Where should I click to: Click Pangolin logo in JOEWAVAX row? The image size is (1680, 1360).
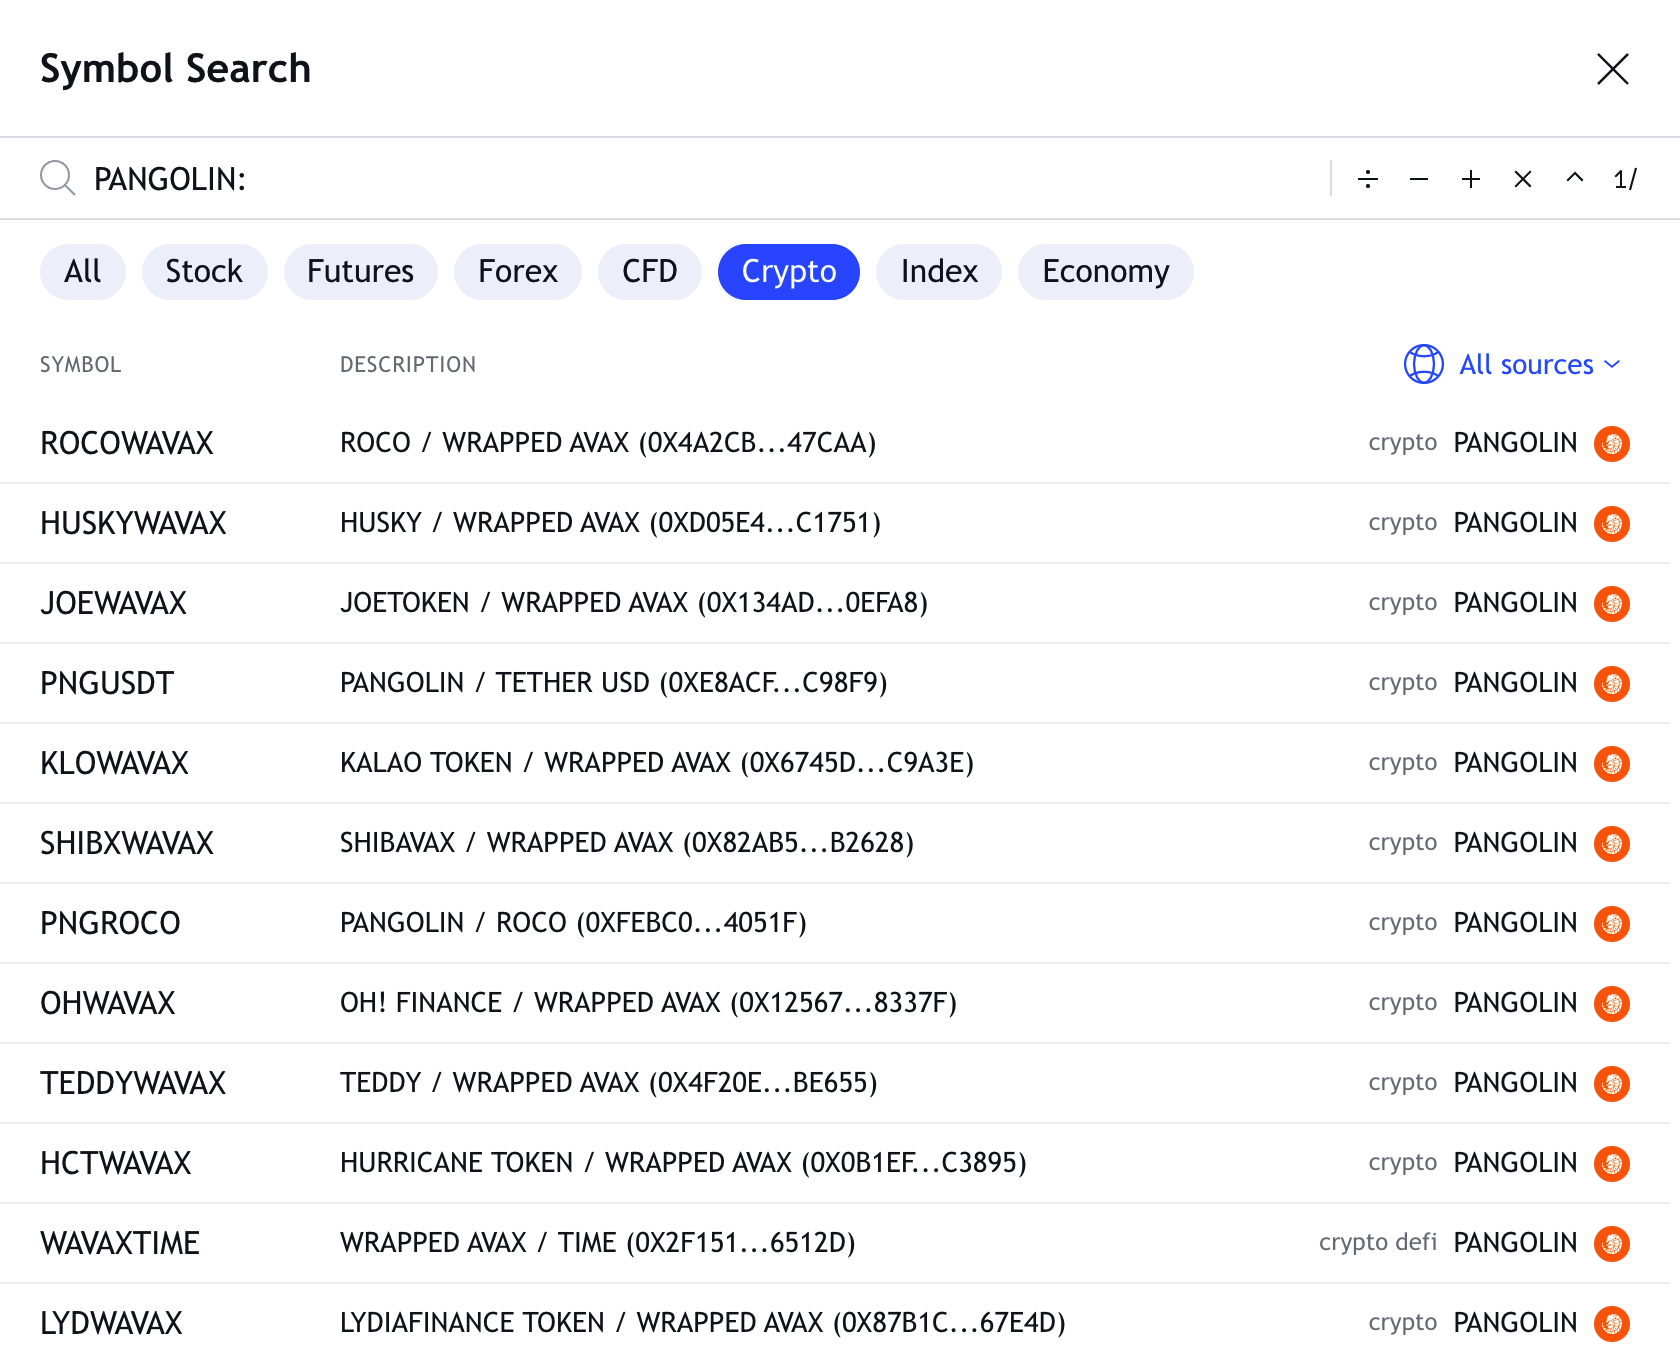coord(1611,603)
